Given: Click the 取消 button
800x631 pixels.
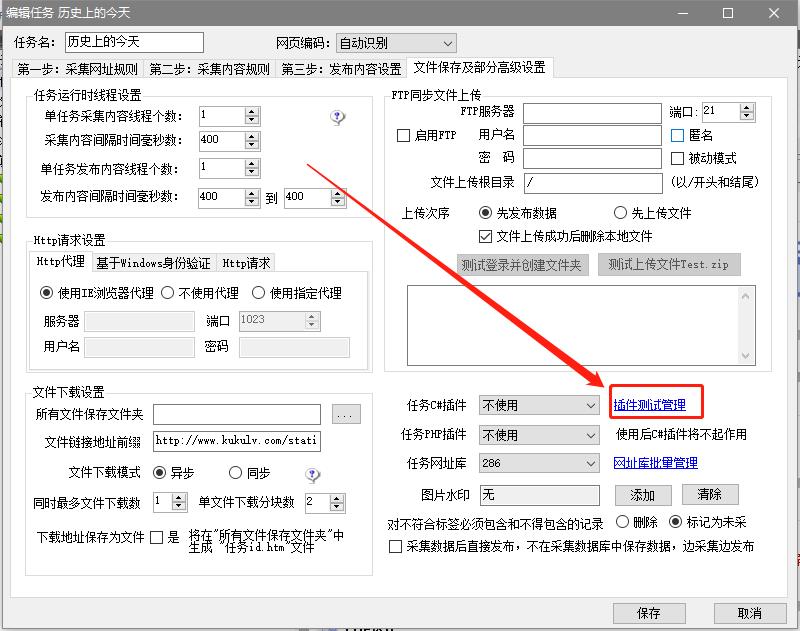Looking at the screenshot, I should (x=750, y=613).
